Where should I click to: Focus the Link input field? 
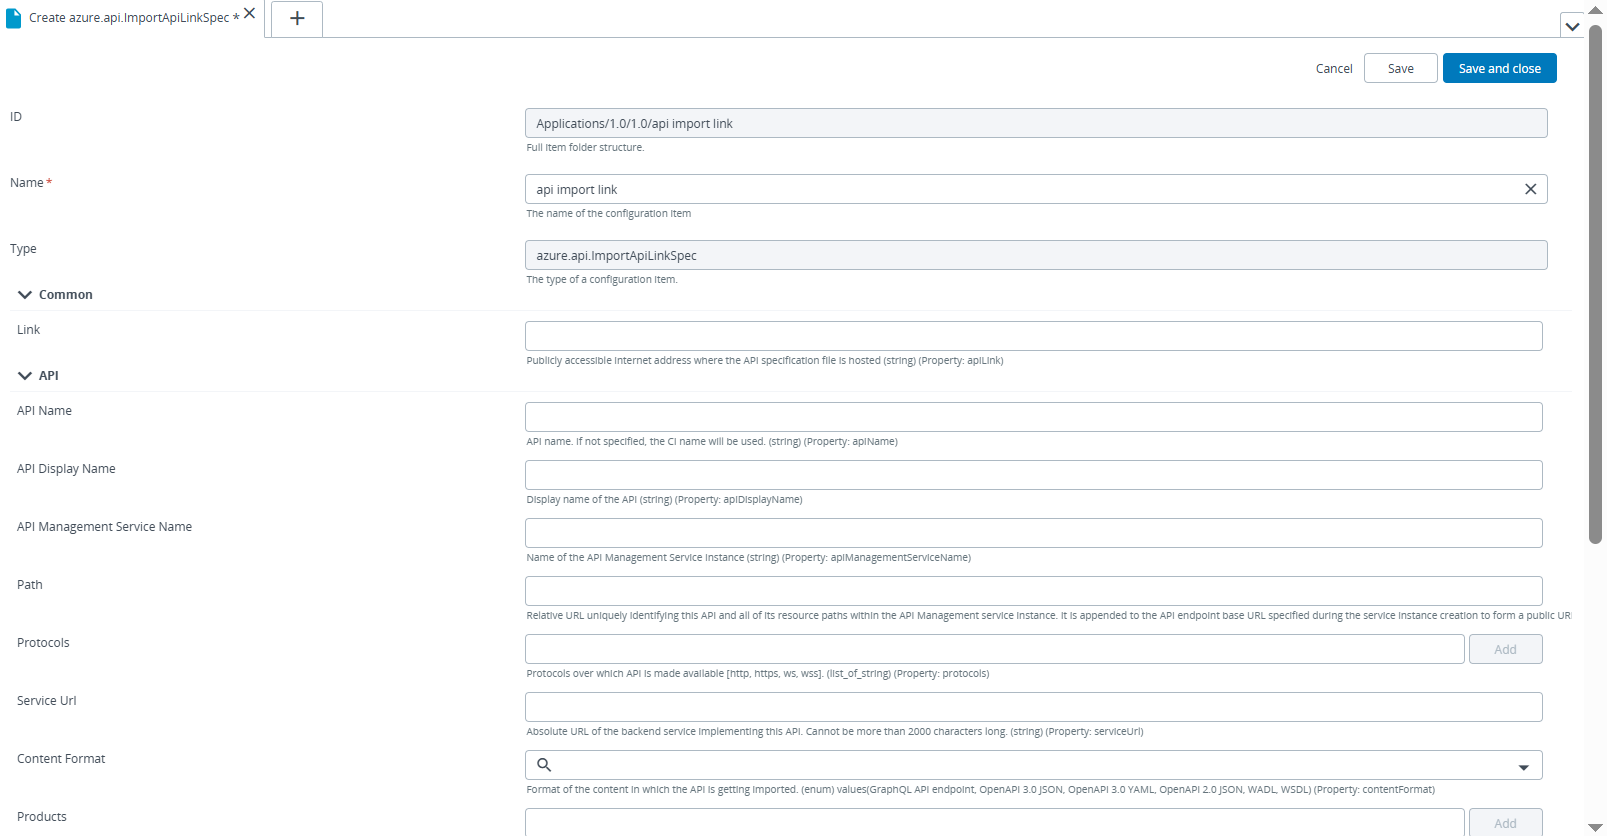tap(1033, 336)
